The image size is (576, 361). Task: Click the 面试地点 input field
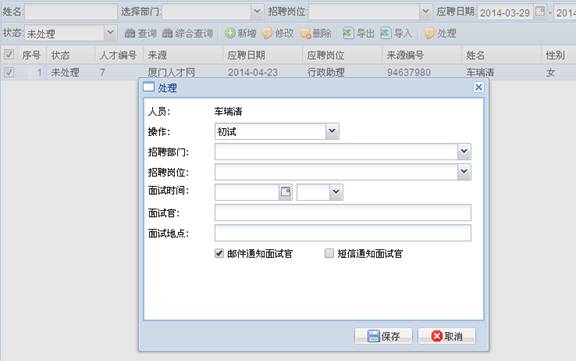pos(343,232)
